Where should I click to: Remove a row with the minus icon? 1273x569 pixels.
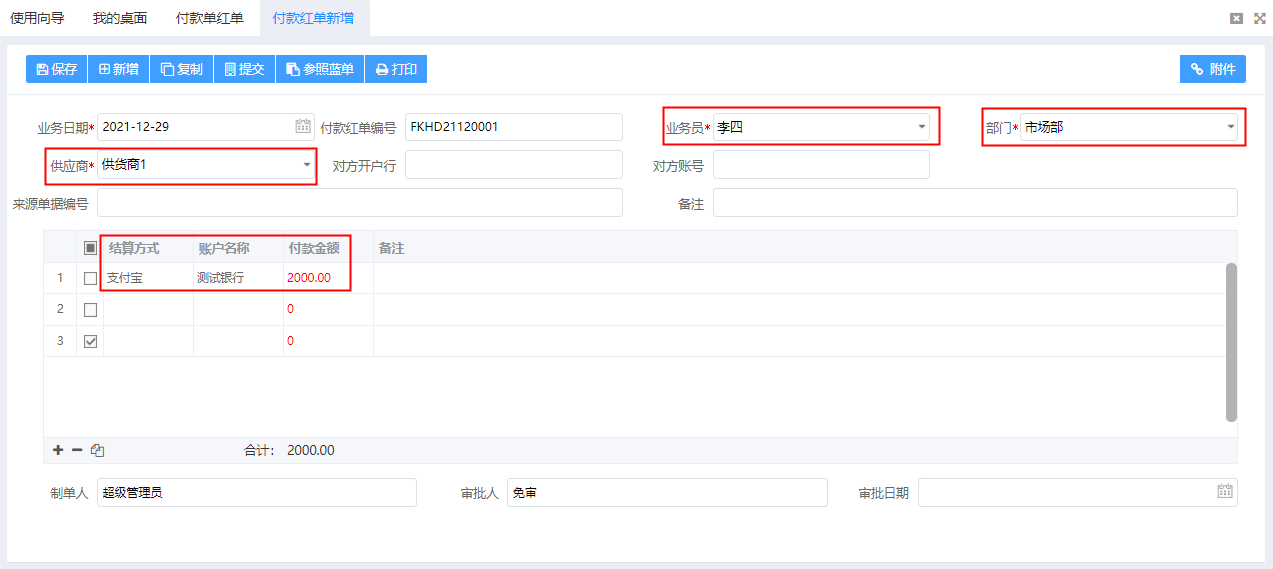pyautogui.click(x=77, y=450)
